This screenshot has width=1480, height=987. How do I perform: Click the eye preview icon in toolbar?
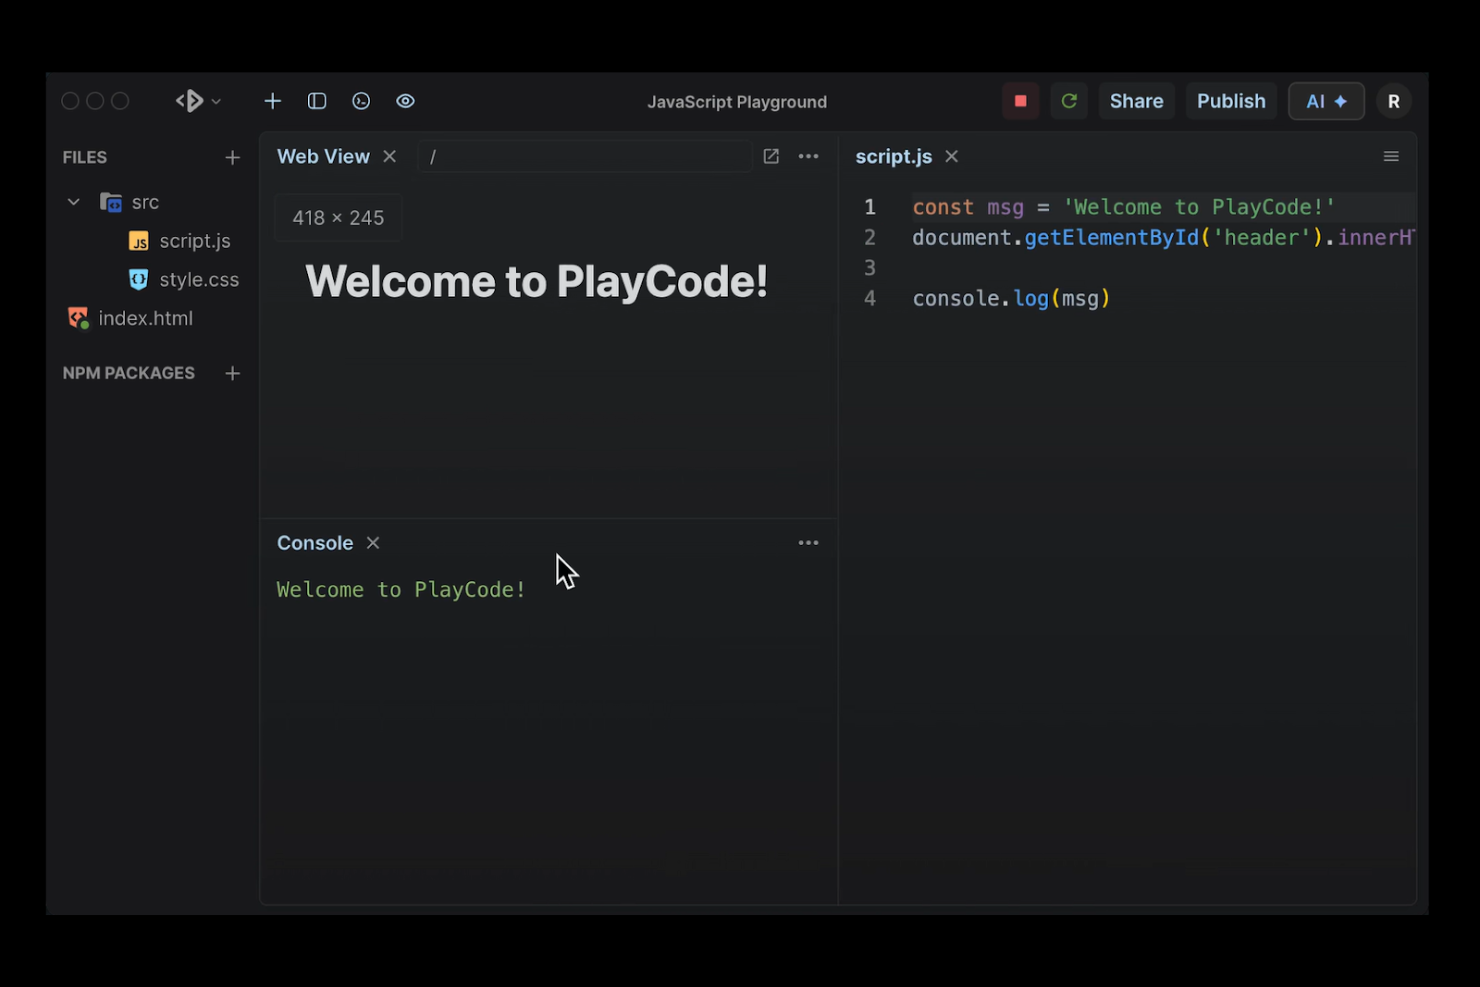[405, 100]
